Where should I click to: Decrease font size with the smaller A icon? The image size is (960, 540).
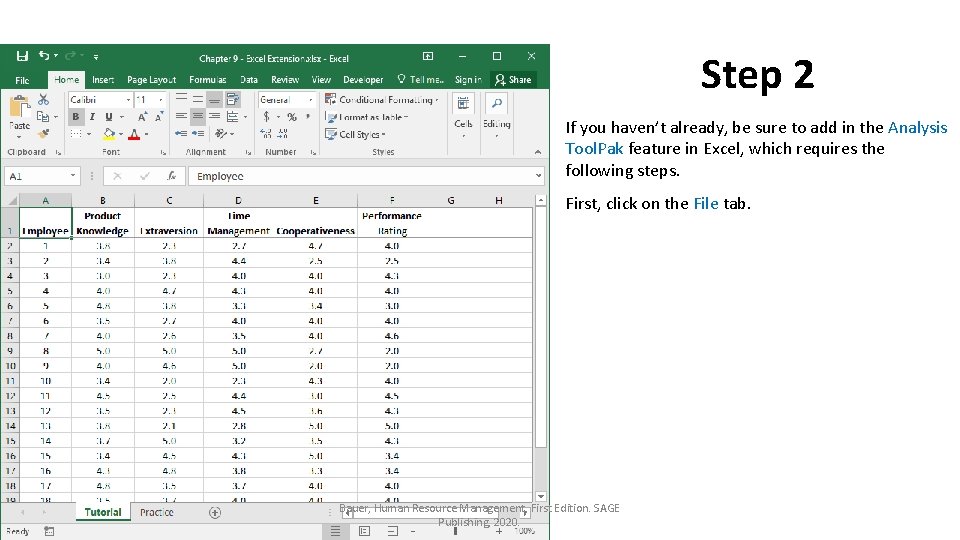159,116
